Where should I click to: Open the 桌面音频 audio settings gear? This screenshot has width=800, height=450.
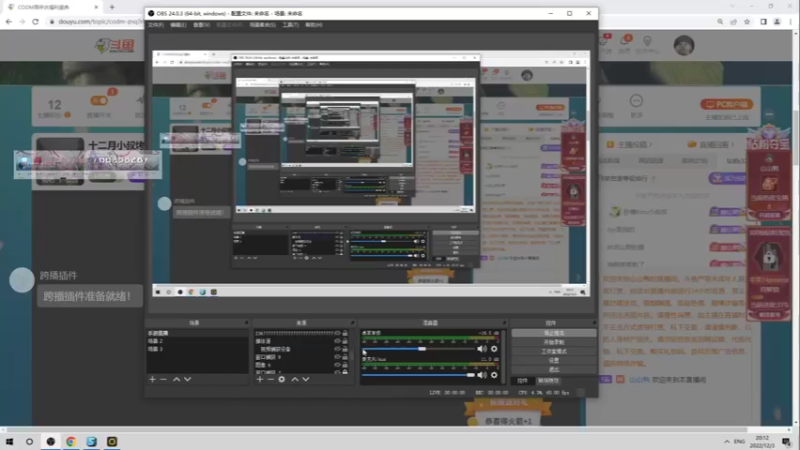click(x=494, y=349)
